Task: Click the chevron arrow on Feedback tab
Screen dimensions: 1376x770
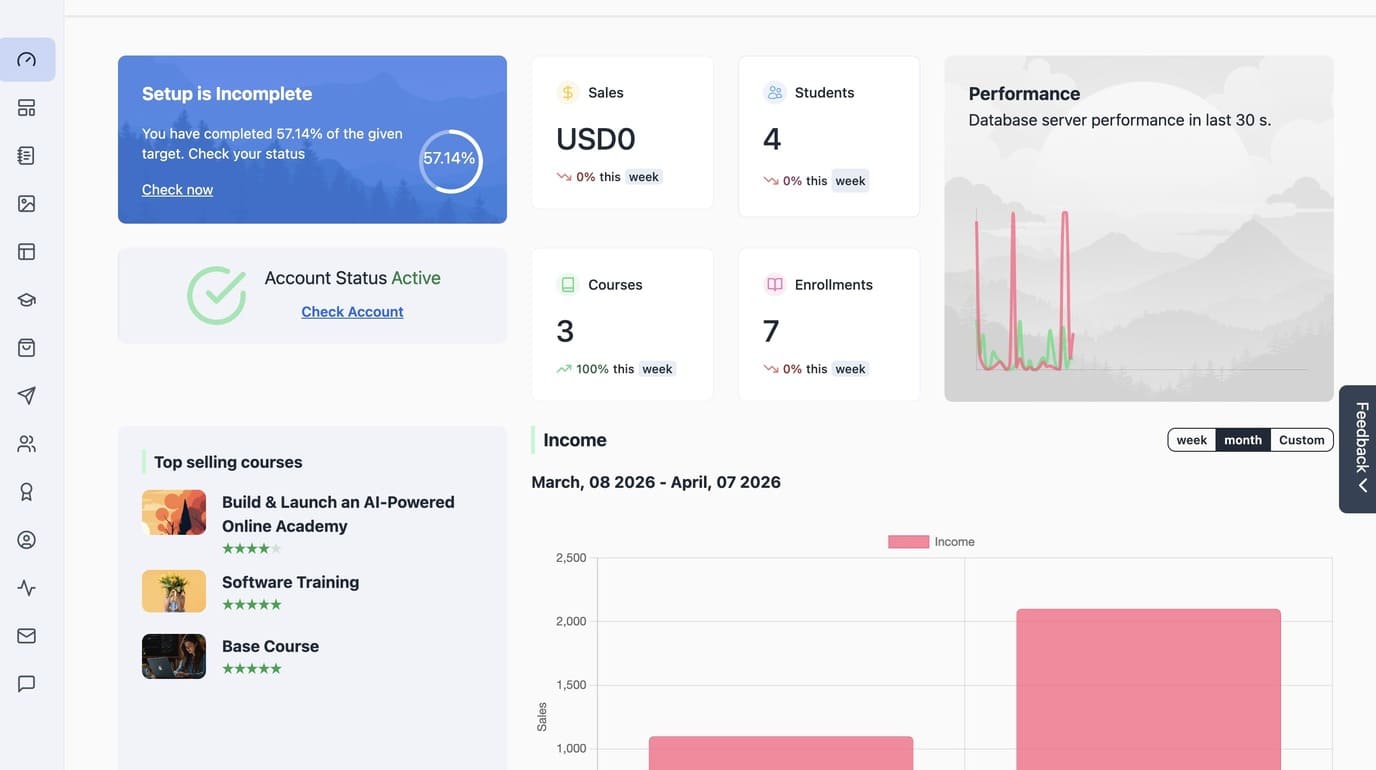Action: [1362, 486]
